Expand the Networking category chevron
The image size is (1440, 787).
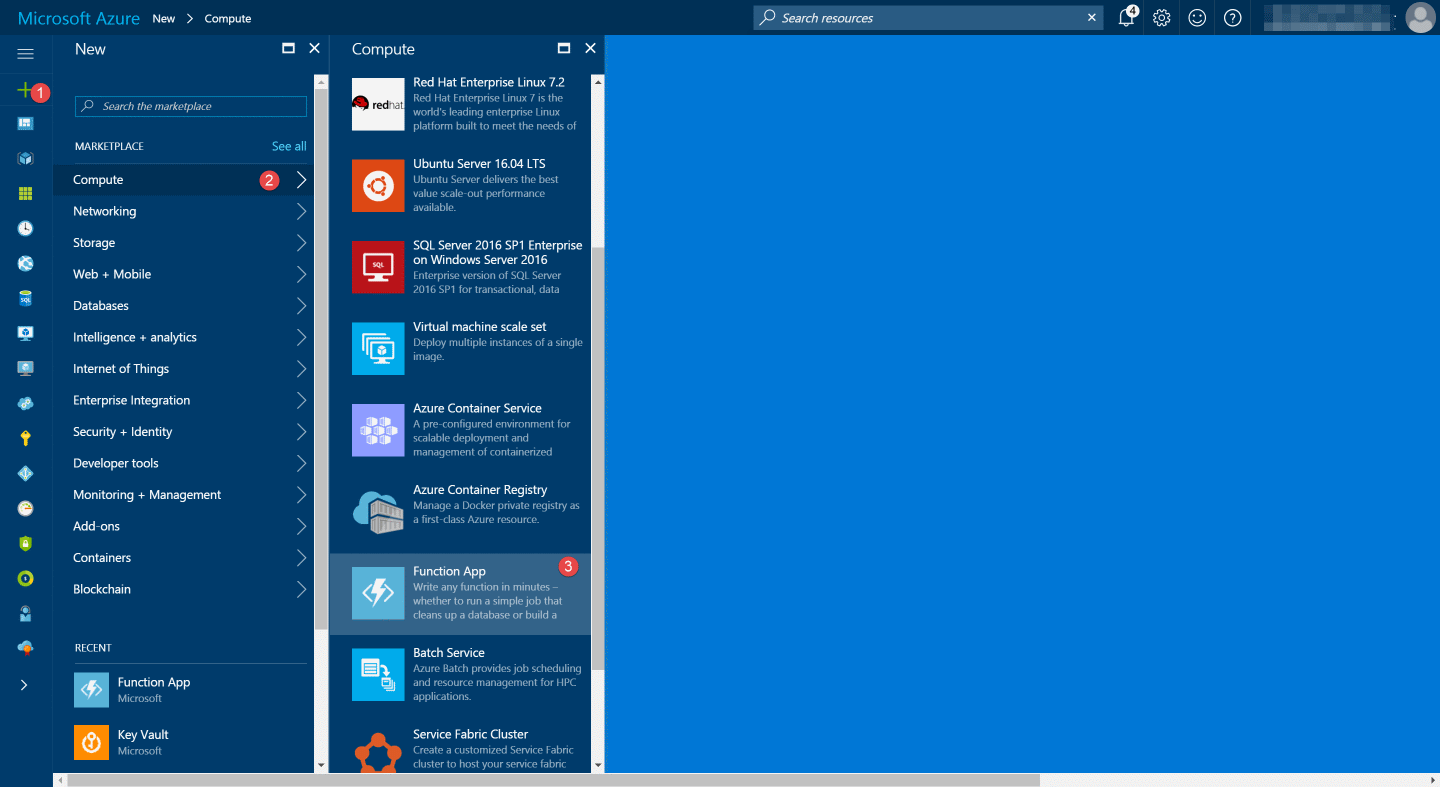pyautogui.click(x=301, y=211)
